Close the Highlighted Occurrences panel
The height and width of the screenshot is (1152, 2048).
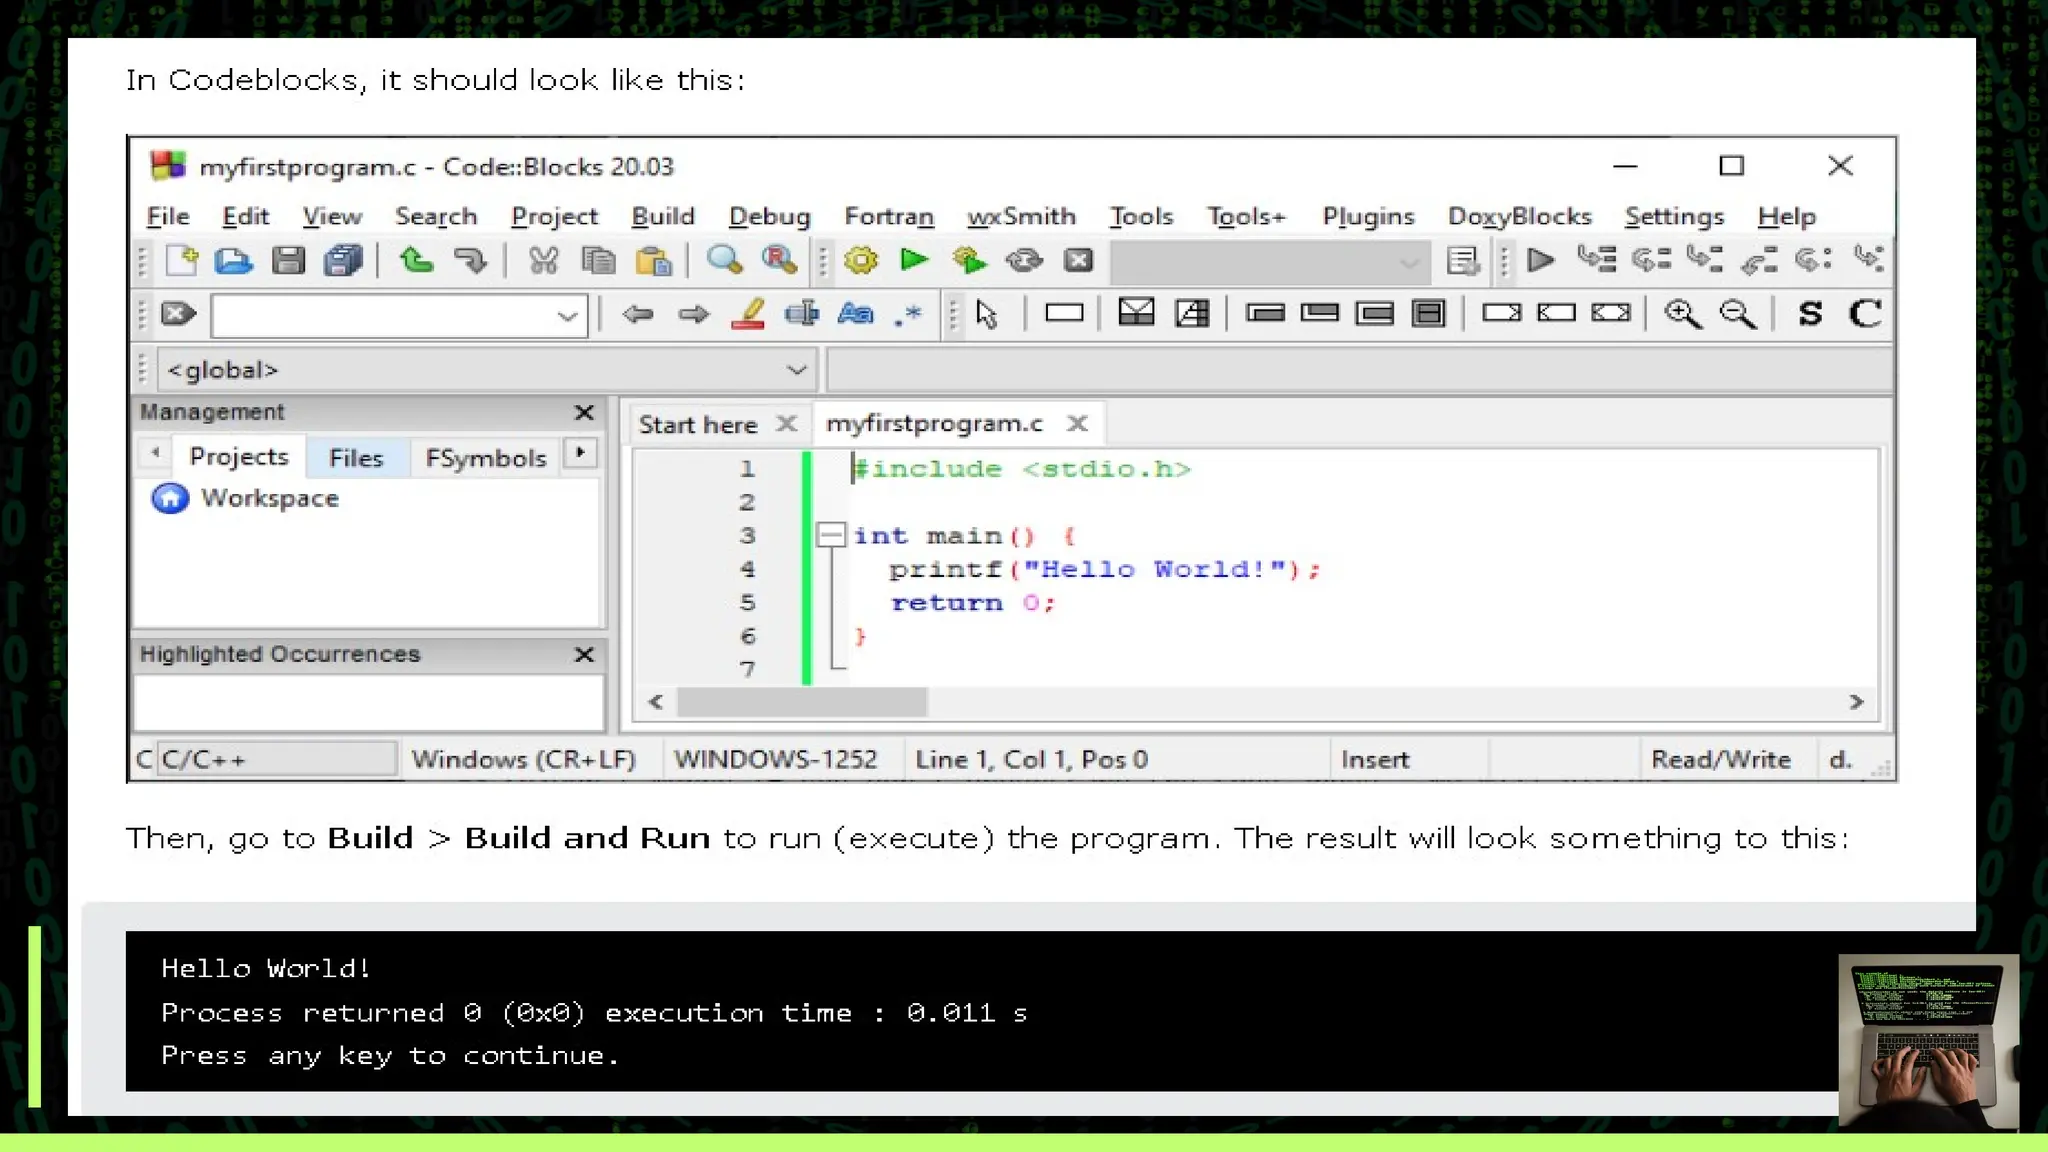pos(584,654)
